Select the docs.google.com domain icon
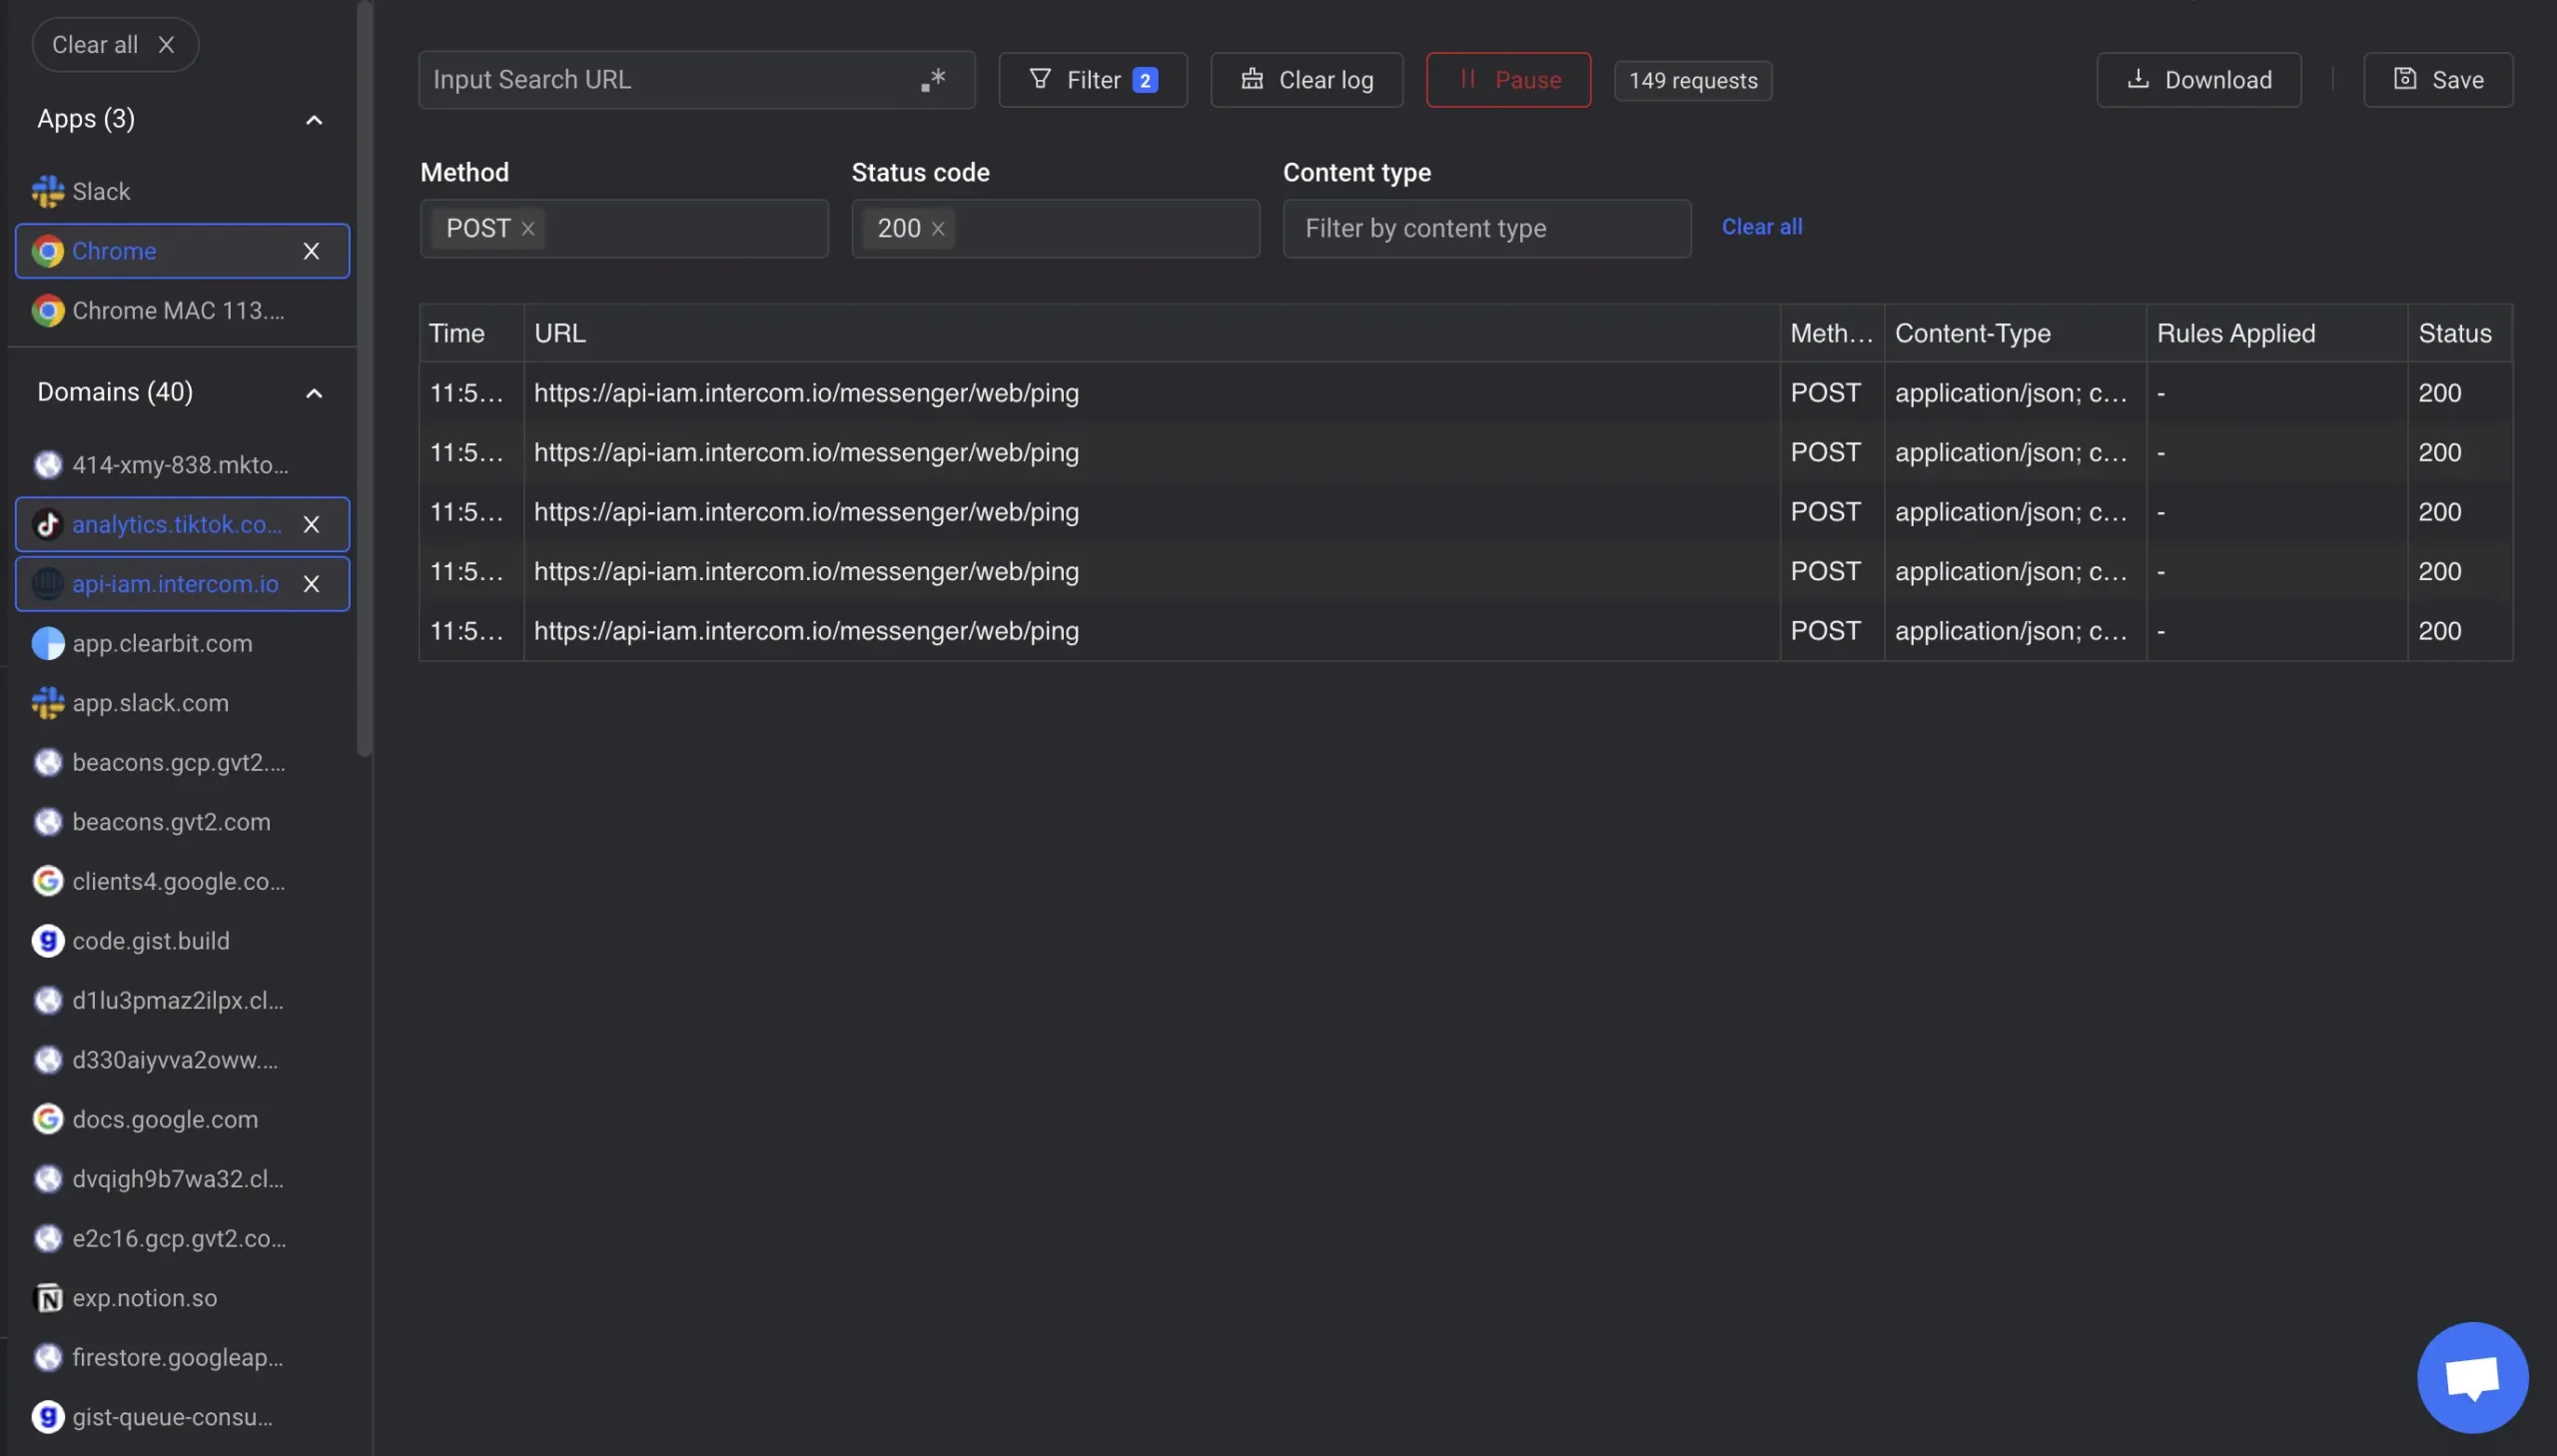The height and width of the screenshot is (1456, 2557). (48, 1119)
